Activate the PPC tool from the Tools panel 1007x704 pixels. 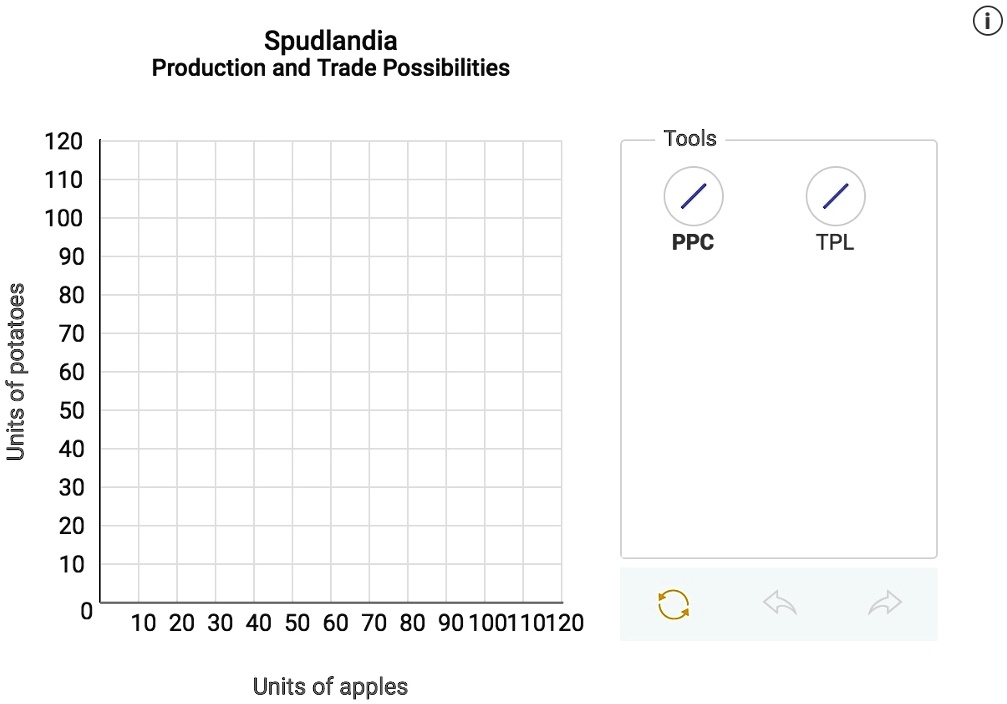click(x=693, y=196)
